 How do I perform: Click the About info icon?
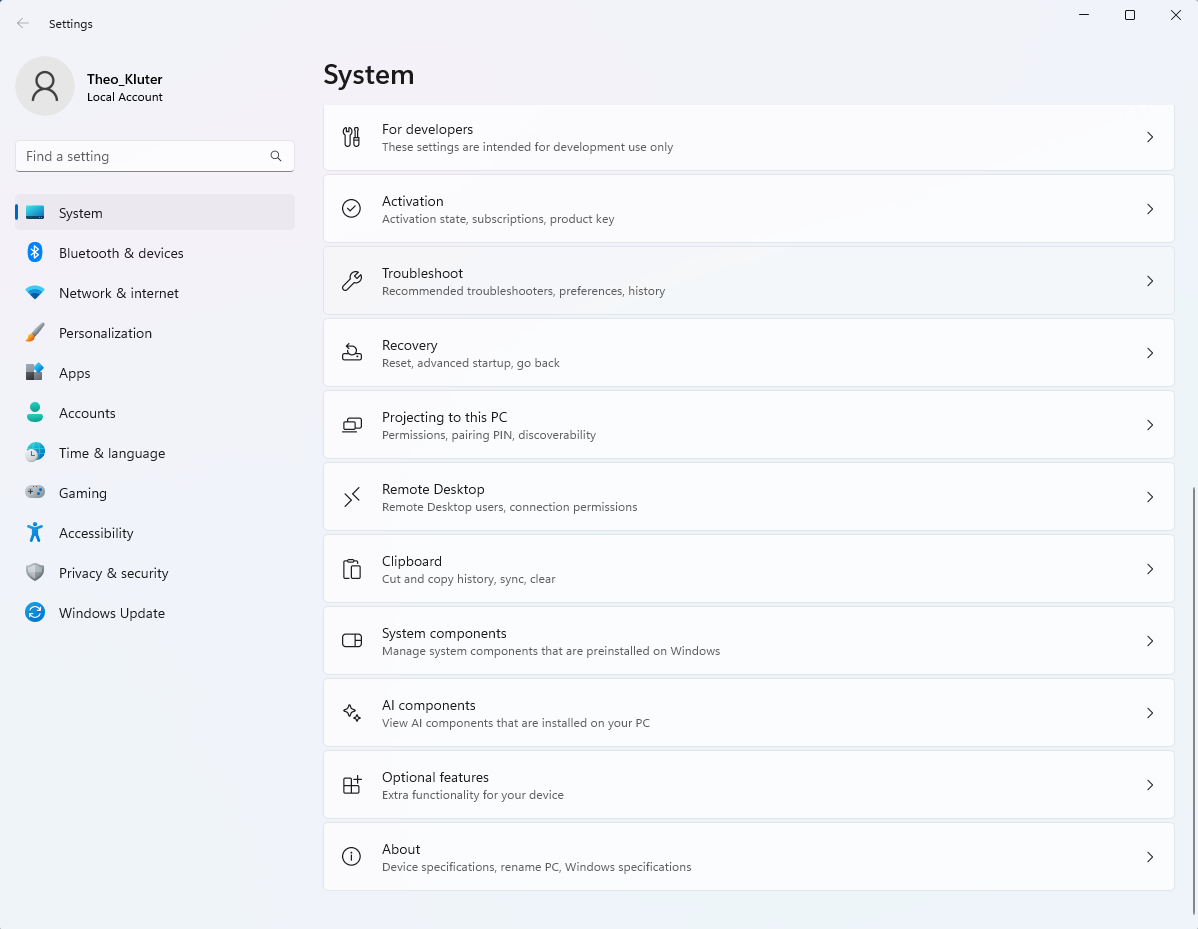click(x=351, y=856)
